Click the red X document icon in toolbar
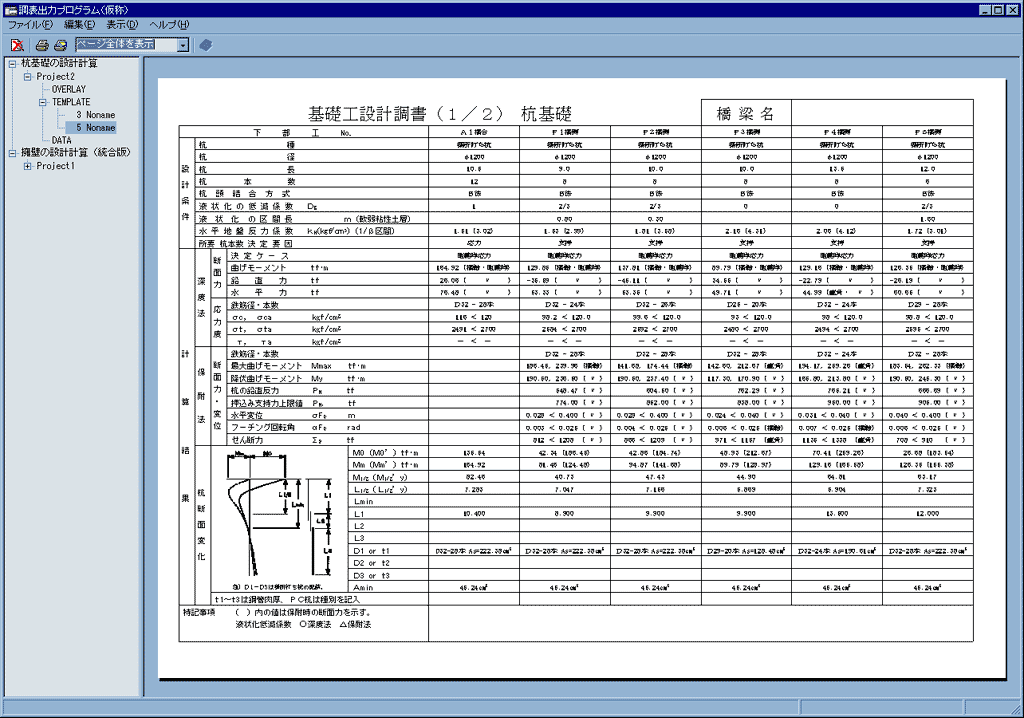This screenshot has width=1024, height=718. click(17, 44)
